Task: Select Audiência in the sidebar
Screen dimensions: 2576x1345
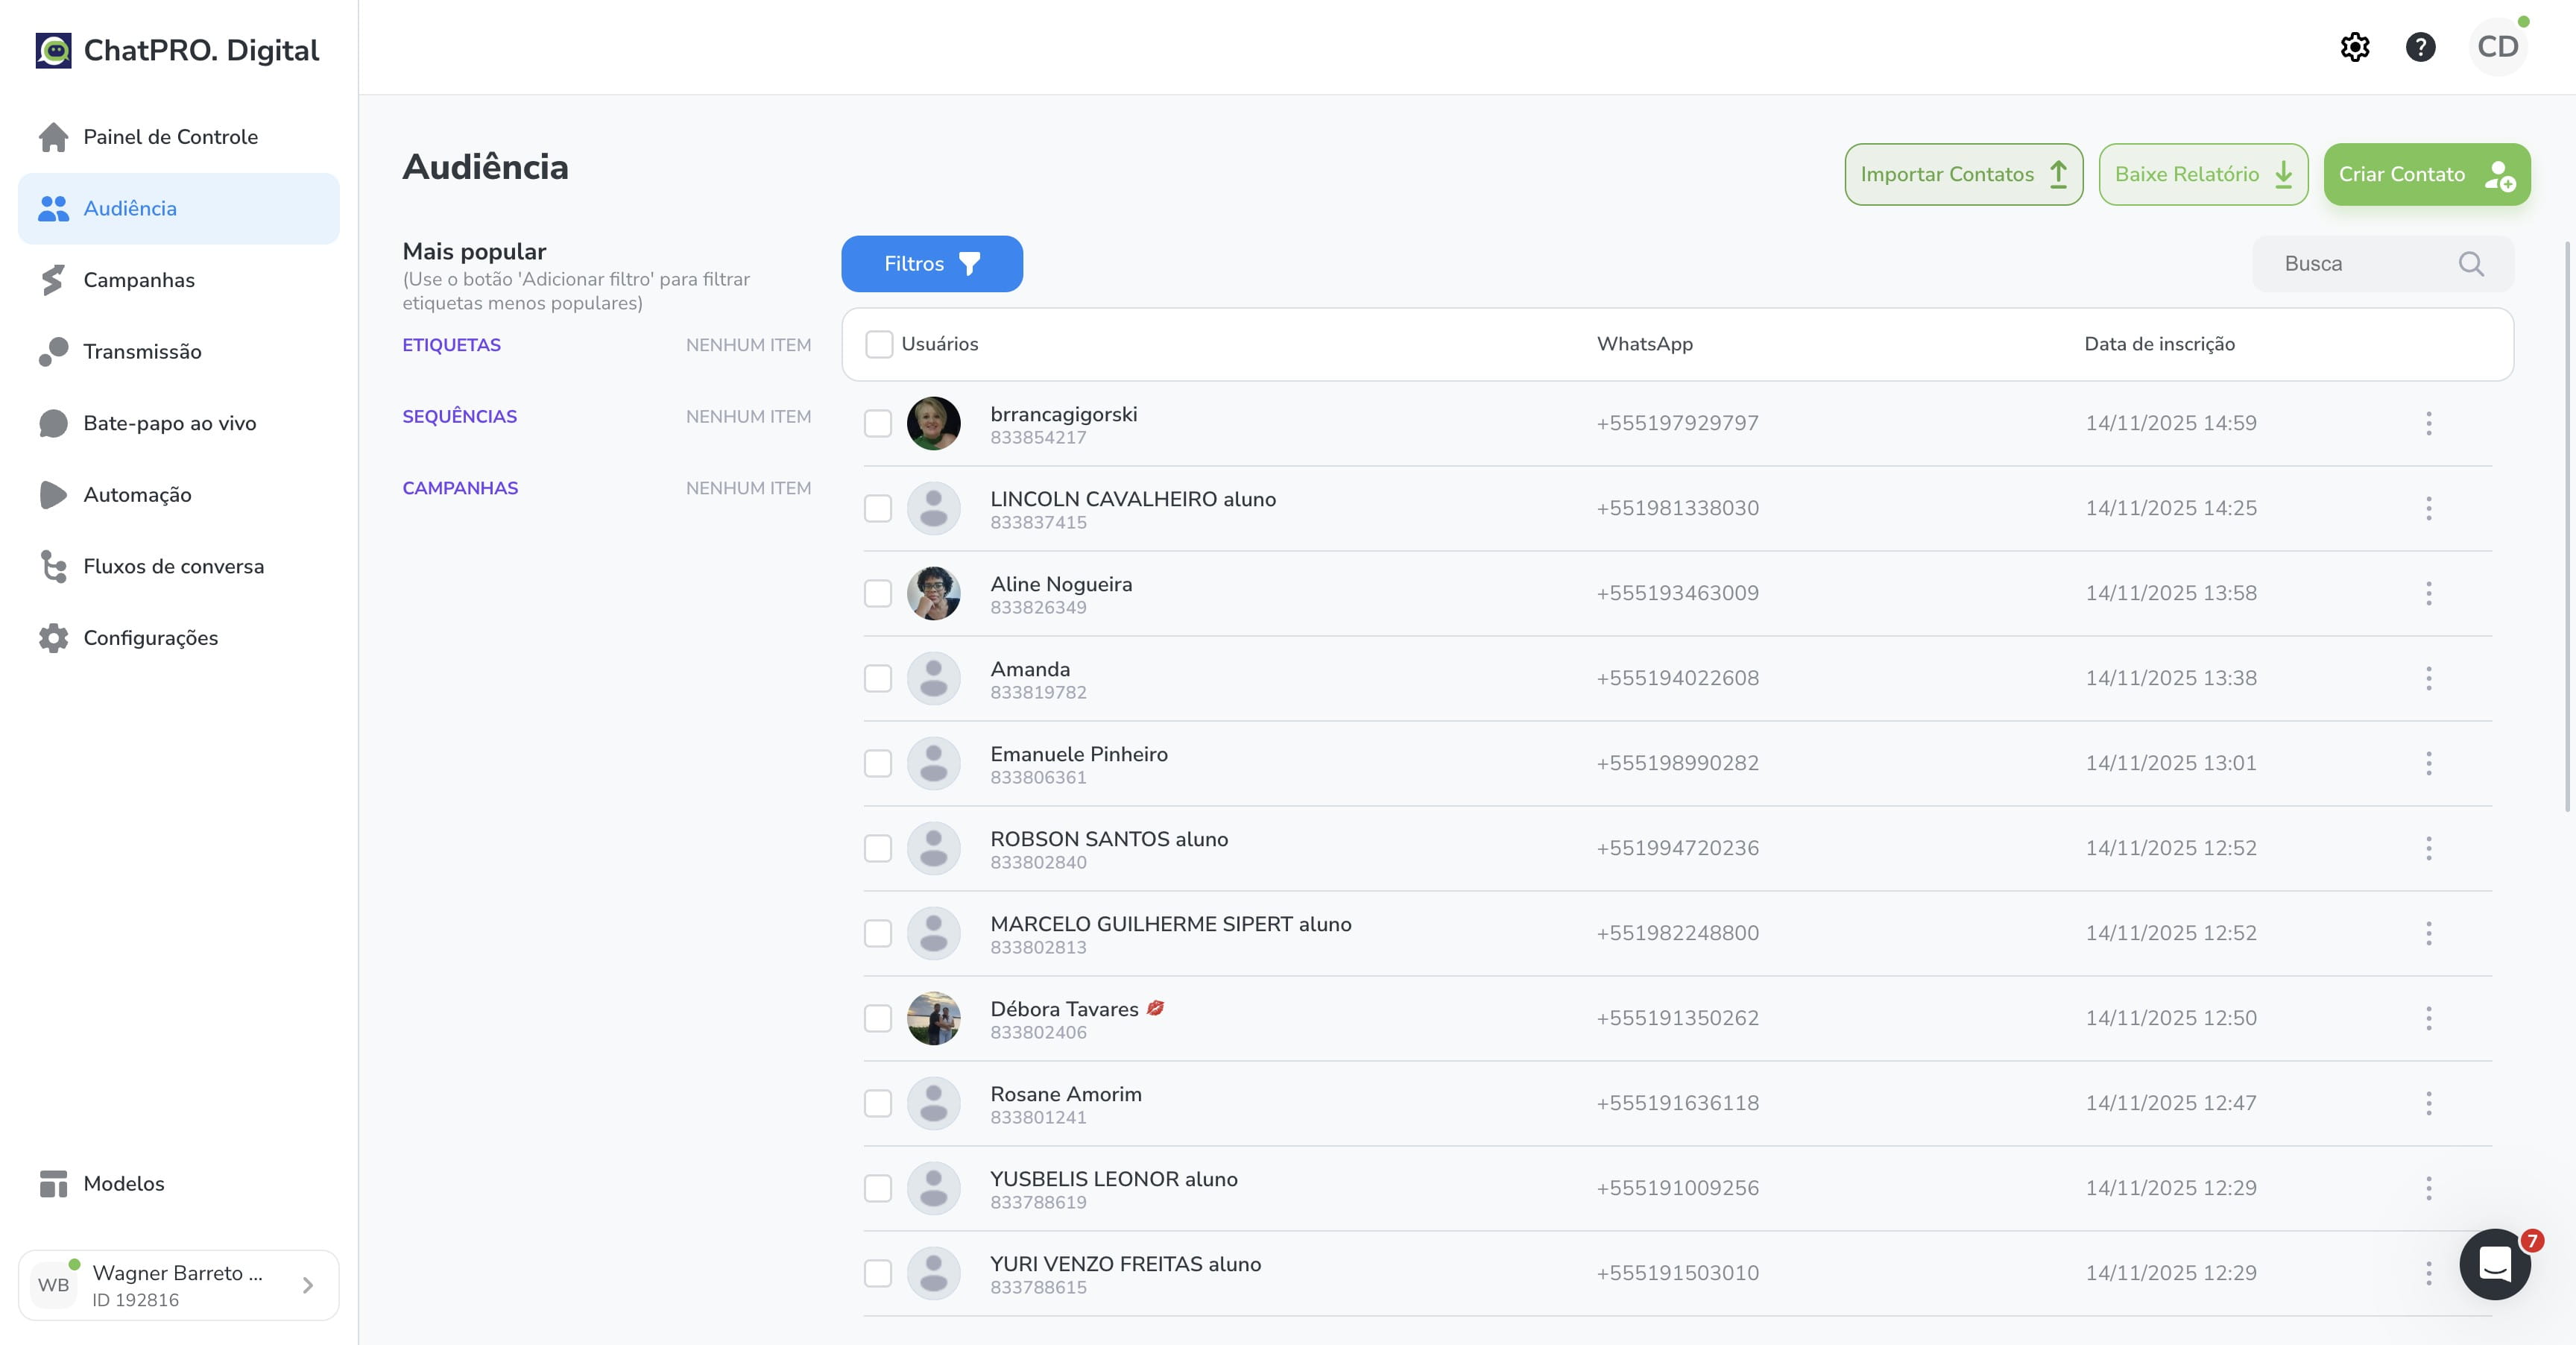Action: (179, 208)
